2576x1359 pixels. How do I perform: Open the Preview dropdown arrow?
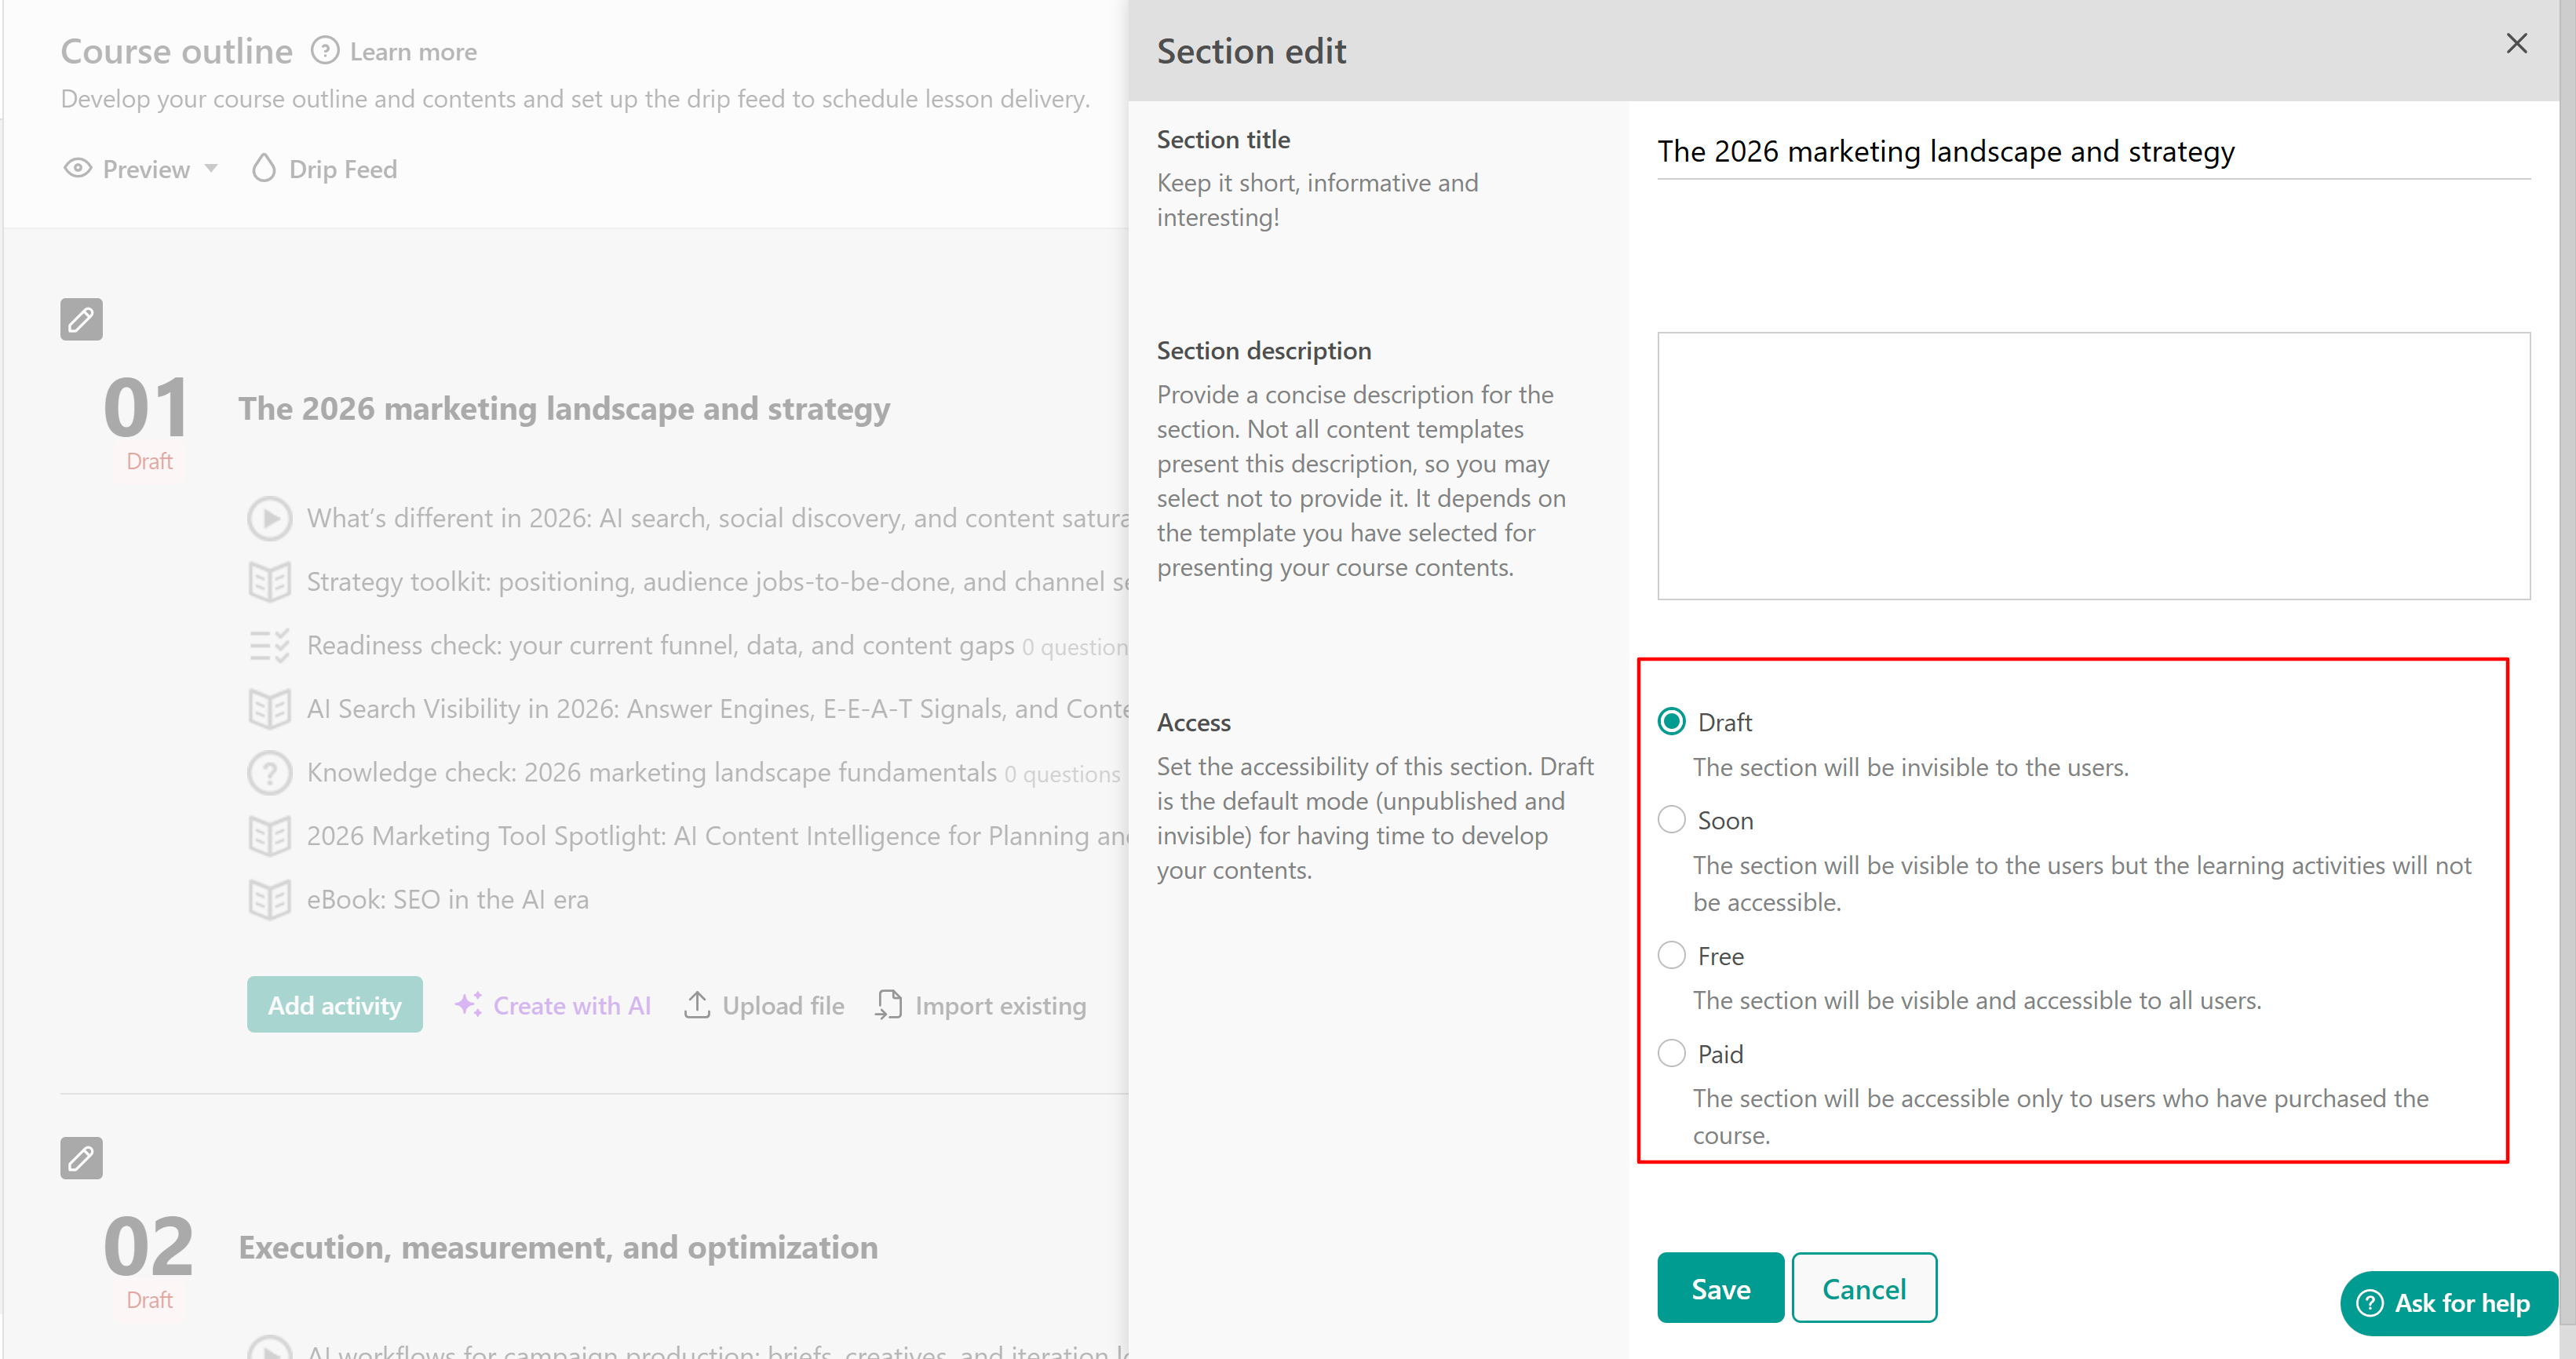pyautogui.click(x=211, y=168)
